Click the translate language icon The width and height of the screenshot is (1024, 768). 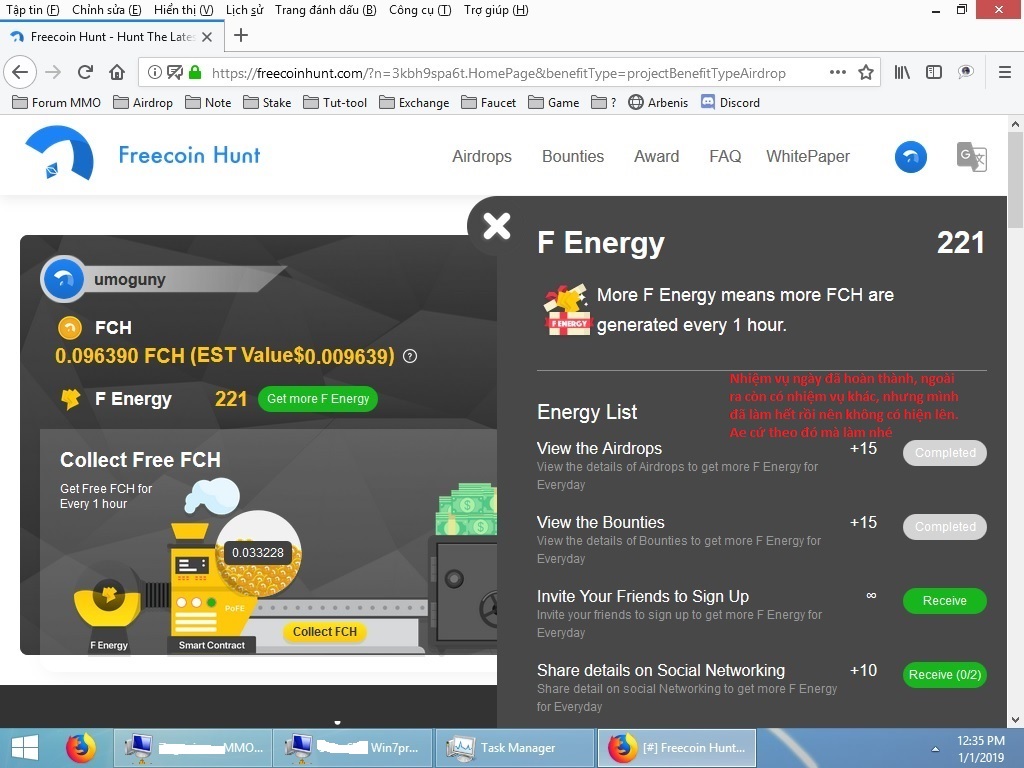coord(971,157)
